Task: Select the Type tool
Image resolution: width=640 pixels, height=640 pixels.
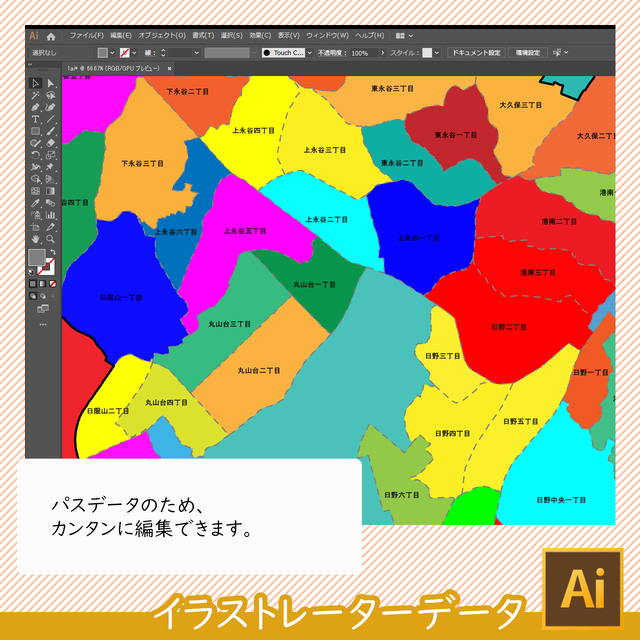Action: tap(36, 119)
